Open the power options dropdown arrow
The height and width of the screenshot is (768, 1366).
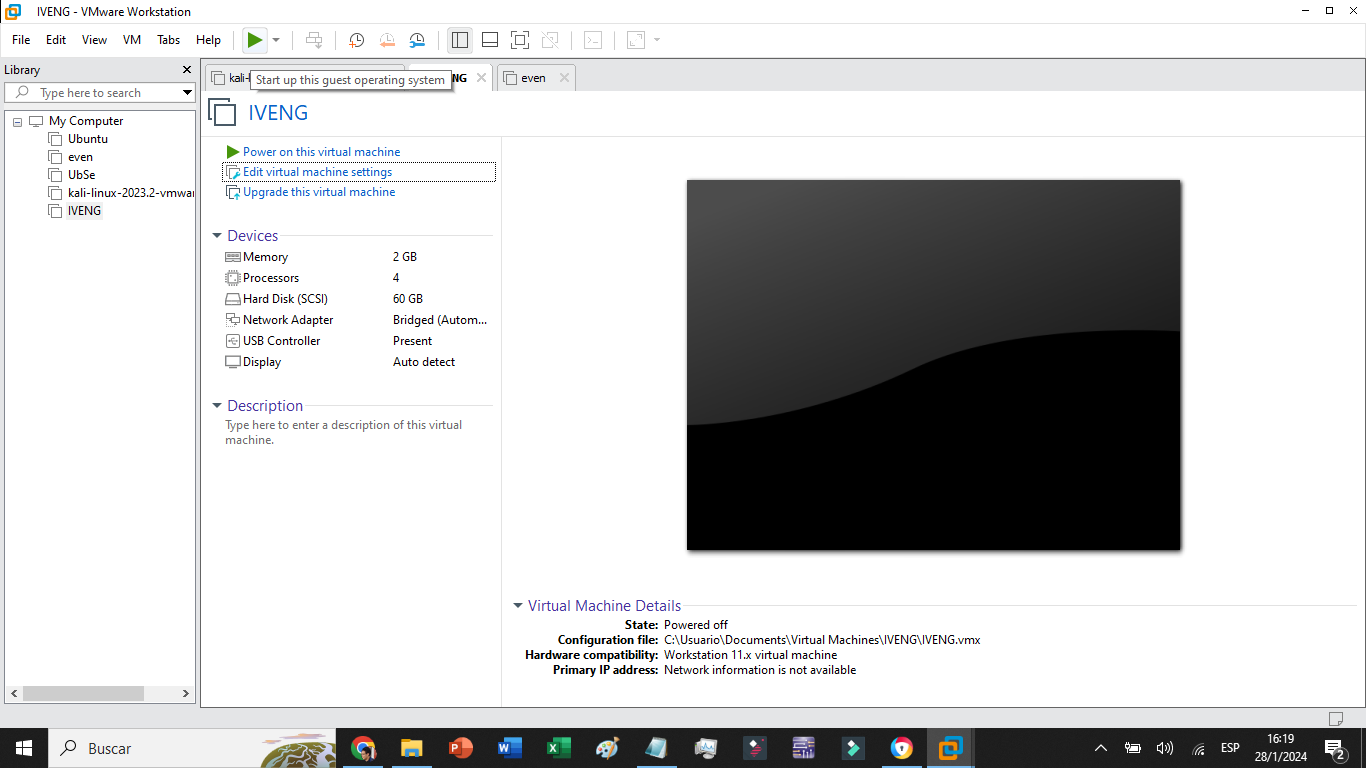[276, 40]
